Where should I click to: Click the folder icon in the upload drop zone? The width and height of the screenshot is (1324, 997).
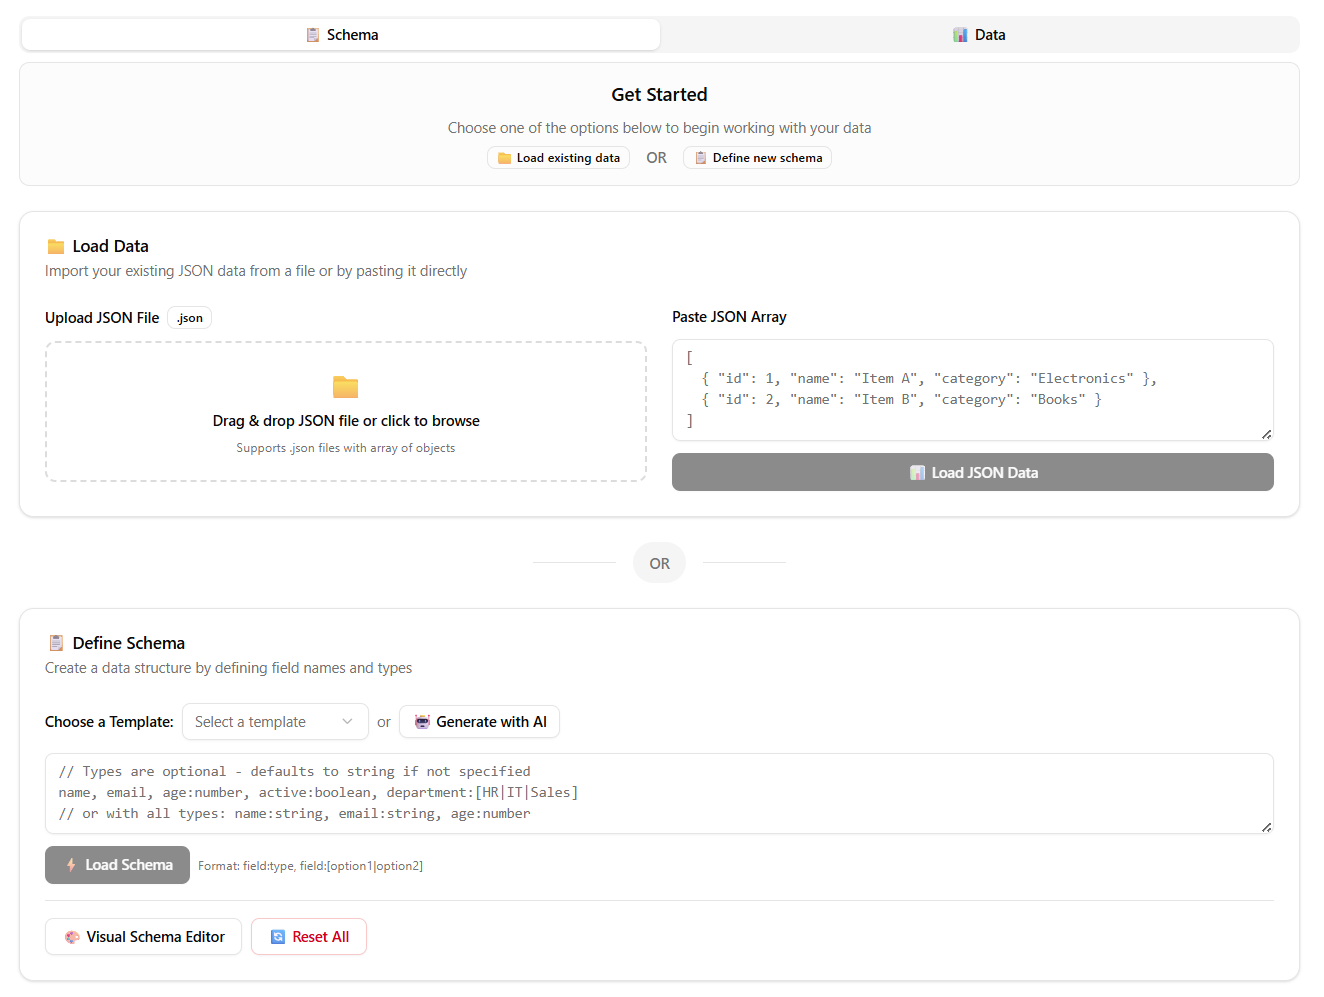click(x=345, y=387)
